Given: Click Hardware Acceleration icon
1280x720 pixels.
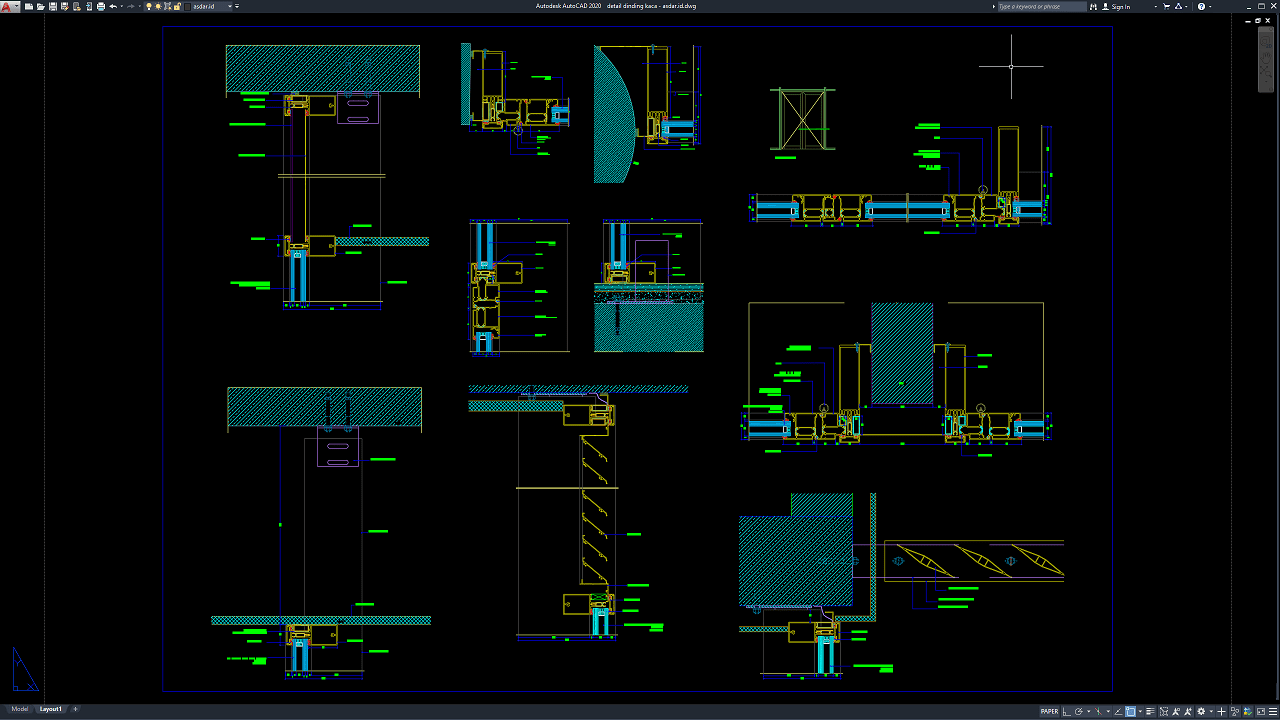Looking at the screenshot, I should (1247, 712).
